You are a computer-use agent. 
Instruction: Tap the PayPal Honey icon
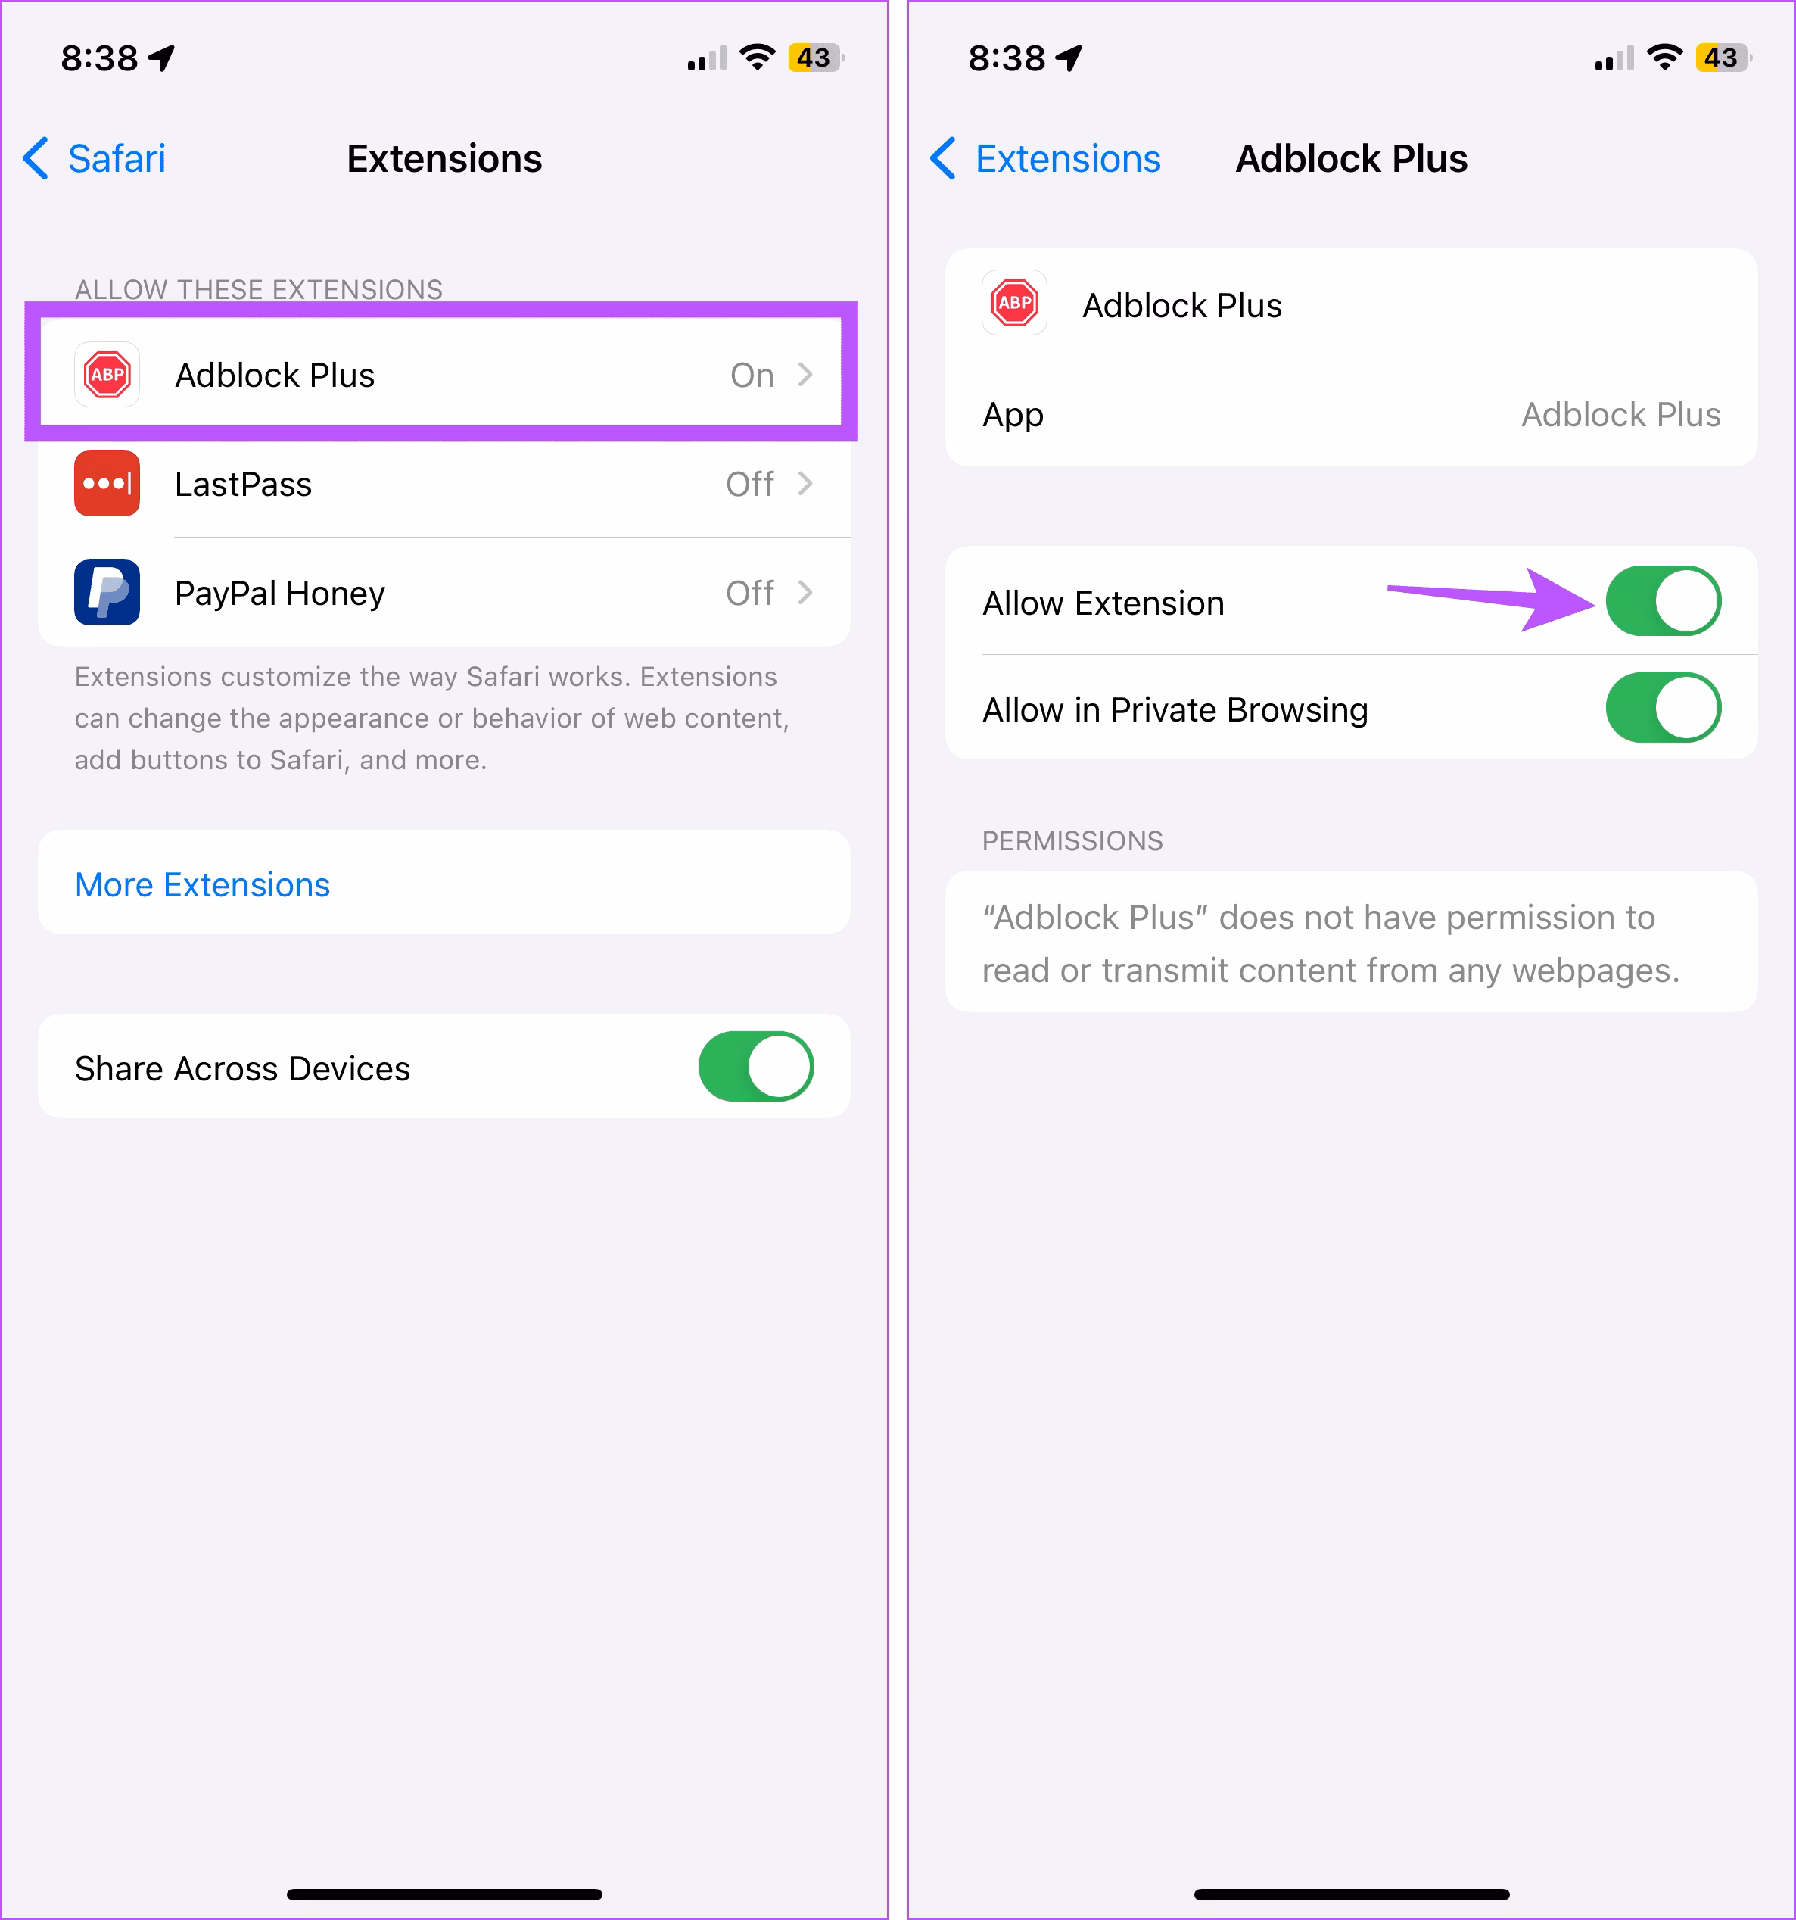(107, 592)
